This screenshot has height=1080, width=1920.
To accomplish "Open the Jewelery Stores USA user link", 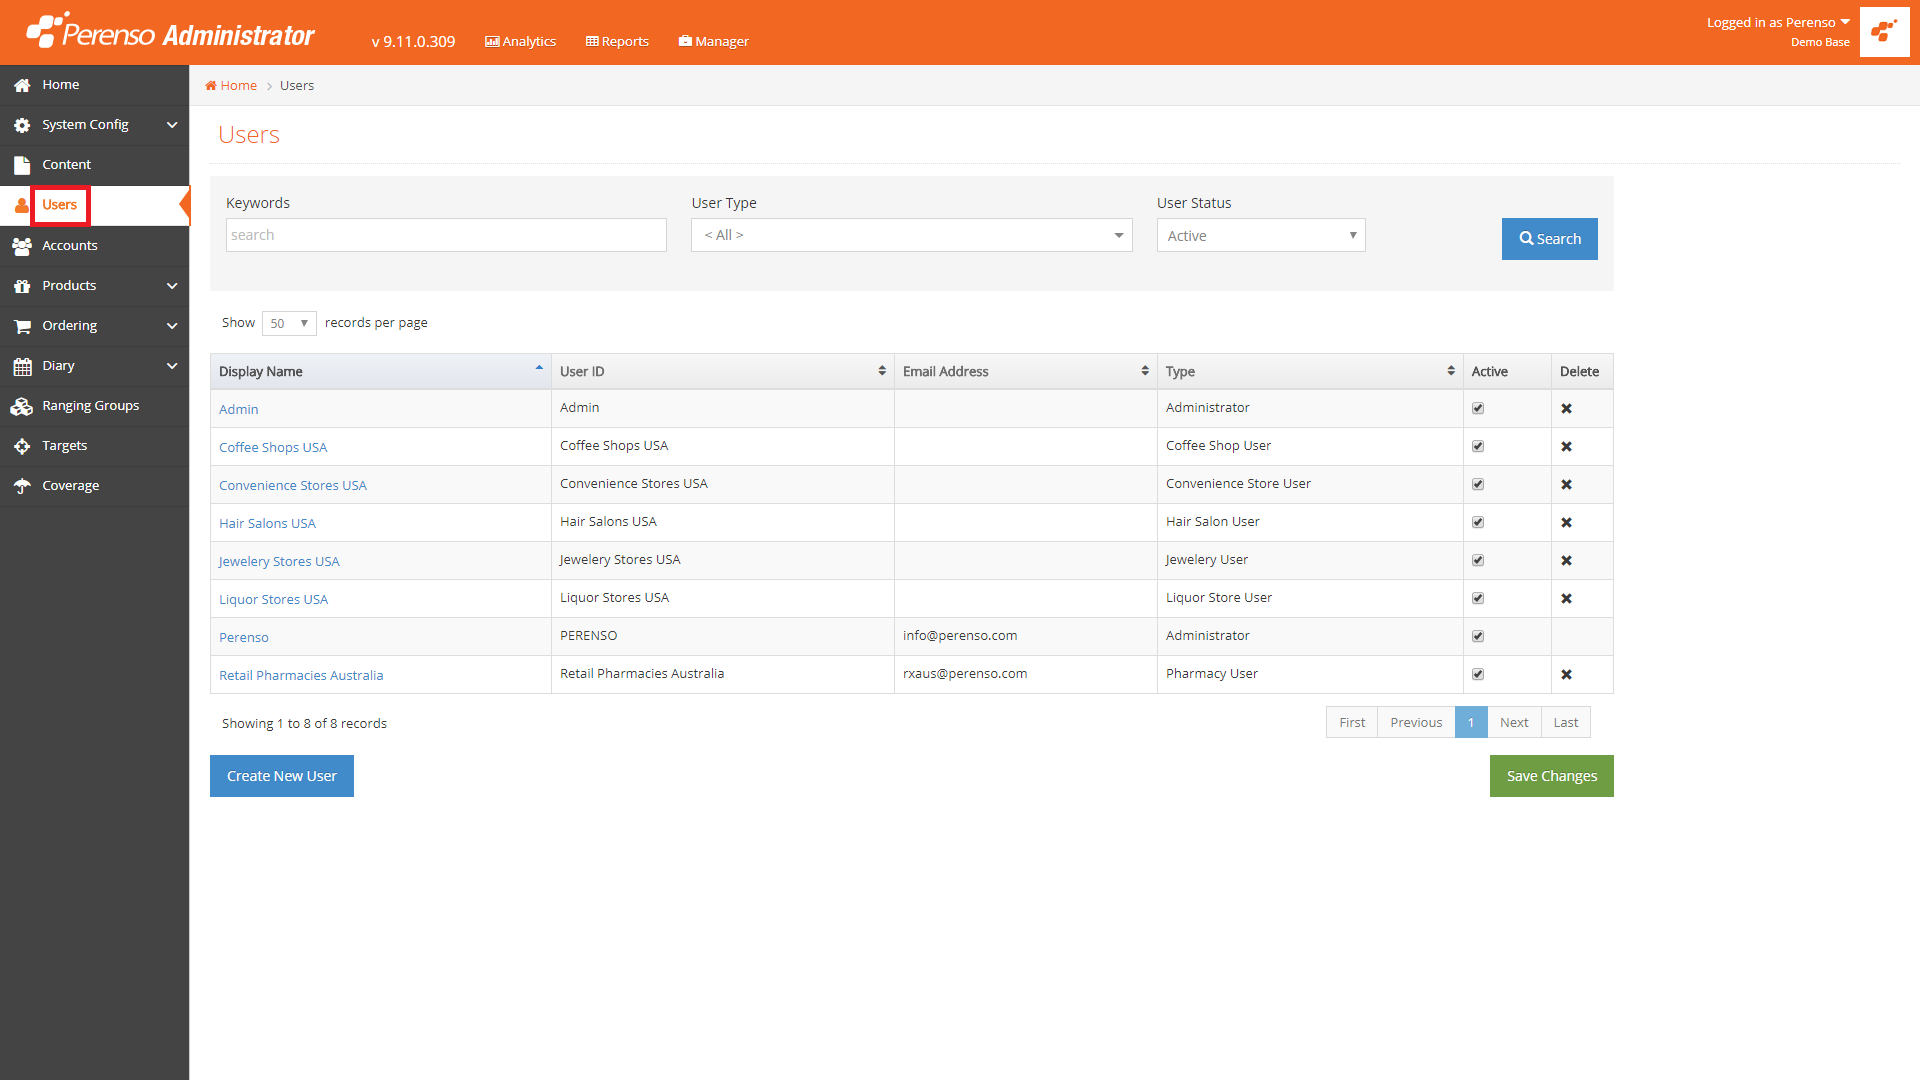I will [x=279, y=562].
